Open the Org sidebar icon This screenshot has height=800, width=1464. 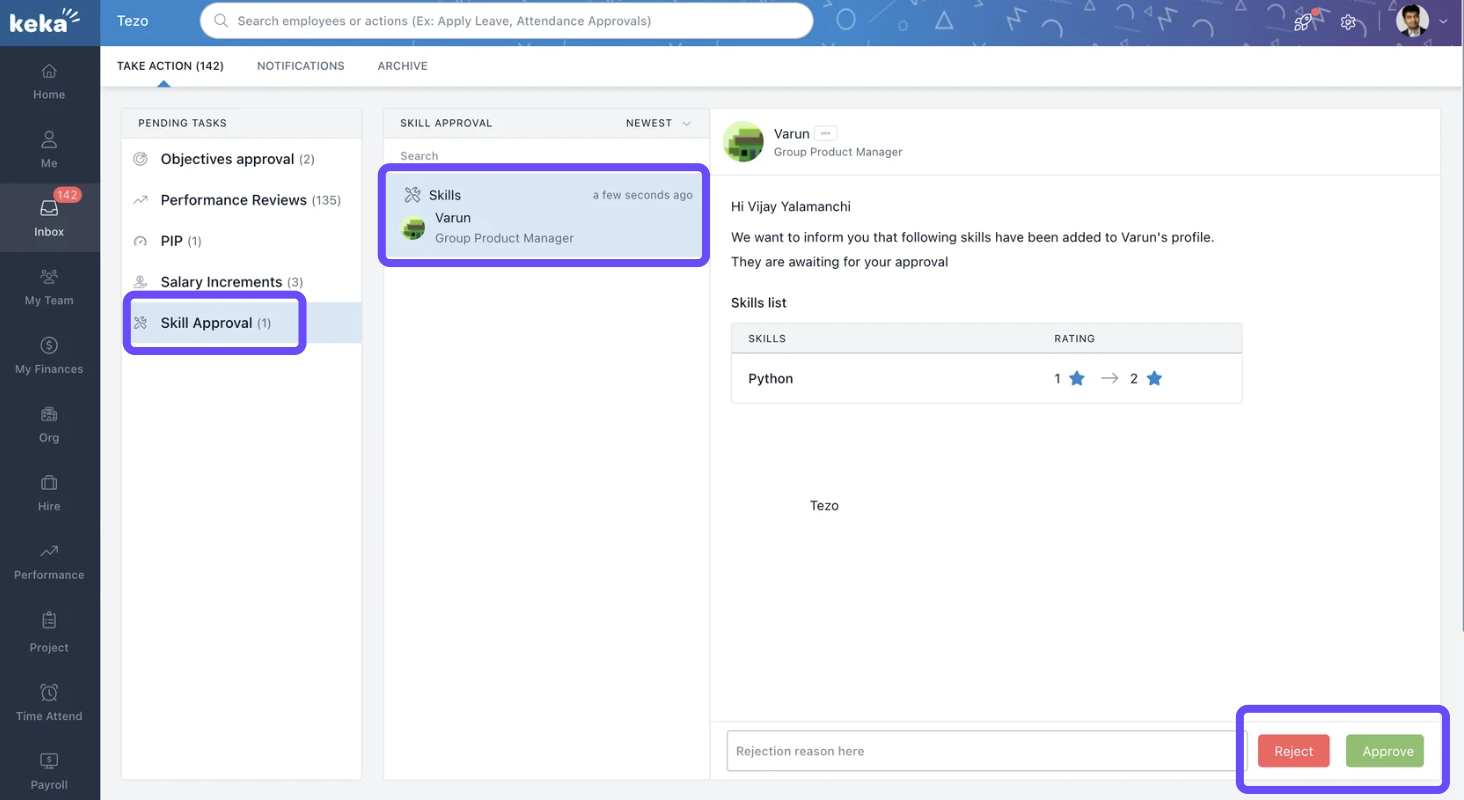tap(49, 424)
